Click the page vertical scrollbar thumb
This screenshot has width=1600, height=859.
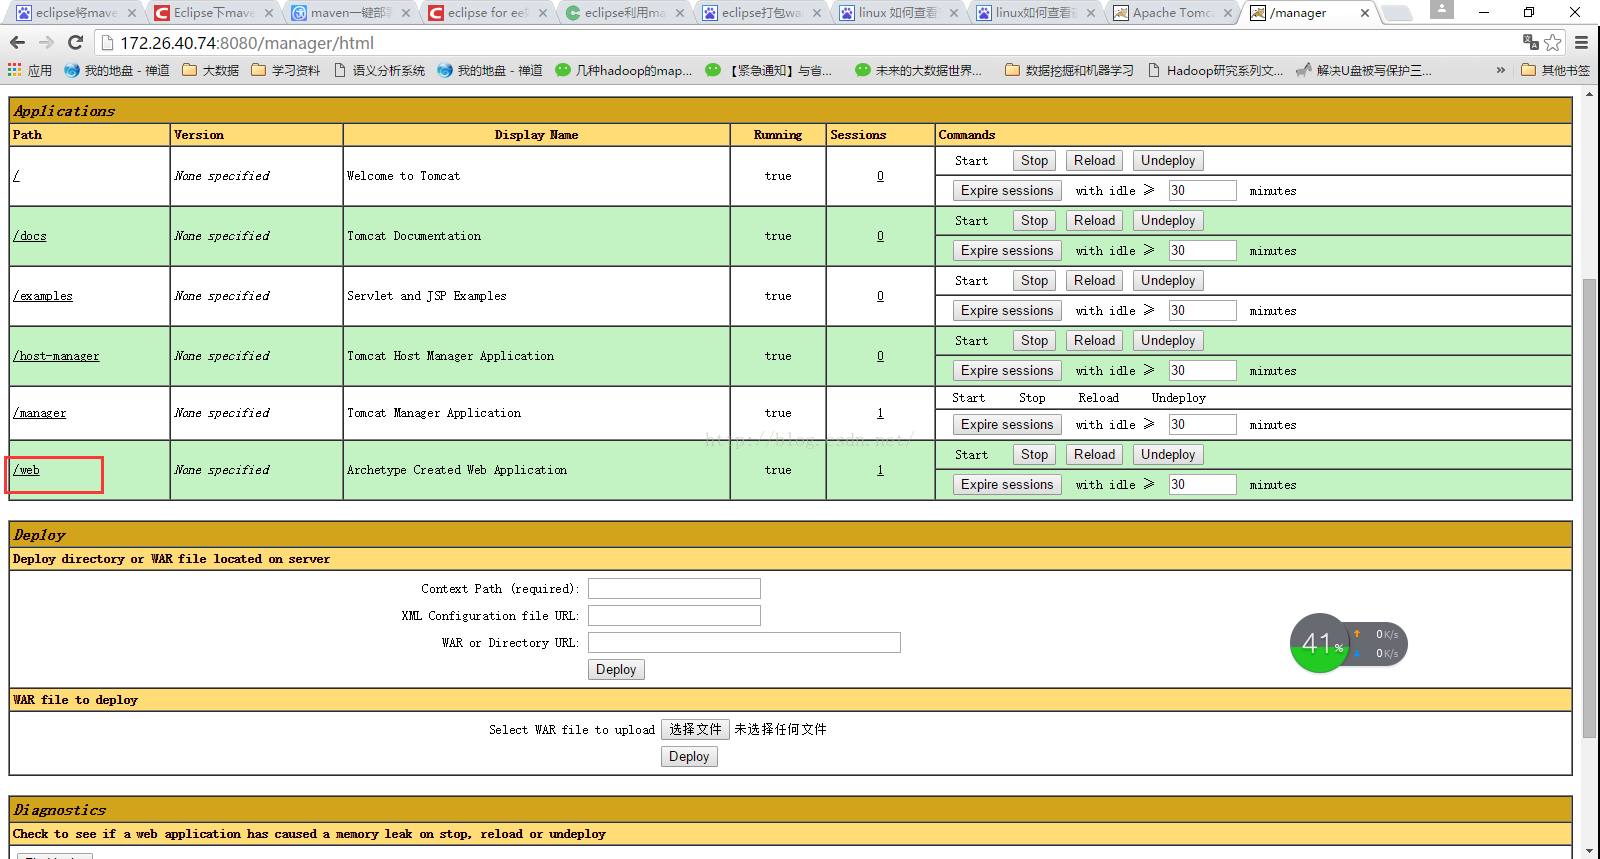click(1589, 508)
